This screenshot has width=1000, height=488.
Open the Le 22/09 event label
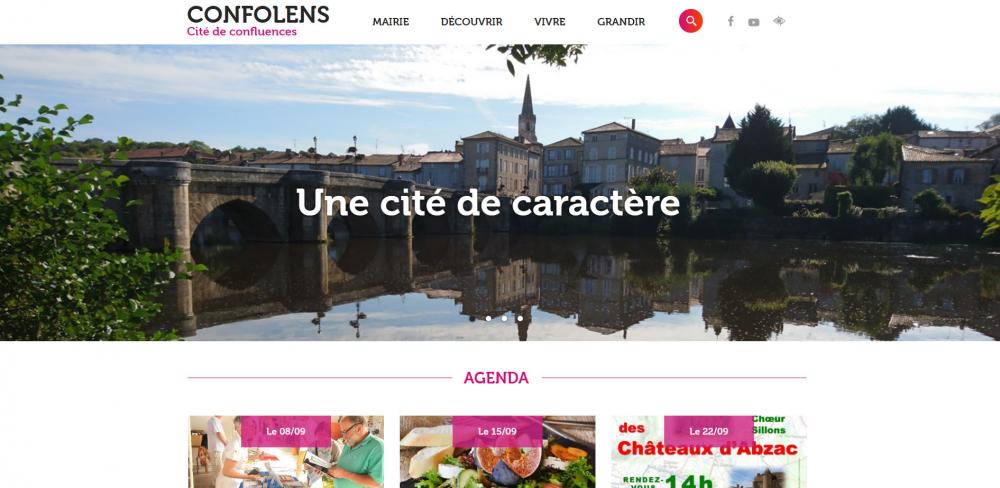pyautogui.click(x=709, y=432)
